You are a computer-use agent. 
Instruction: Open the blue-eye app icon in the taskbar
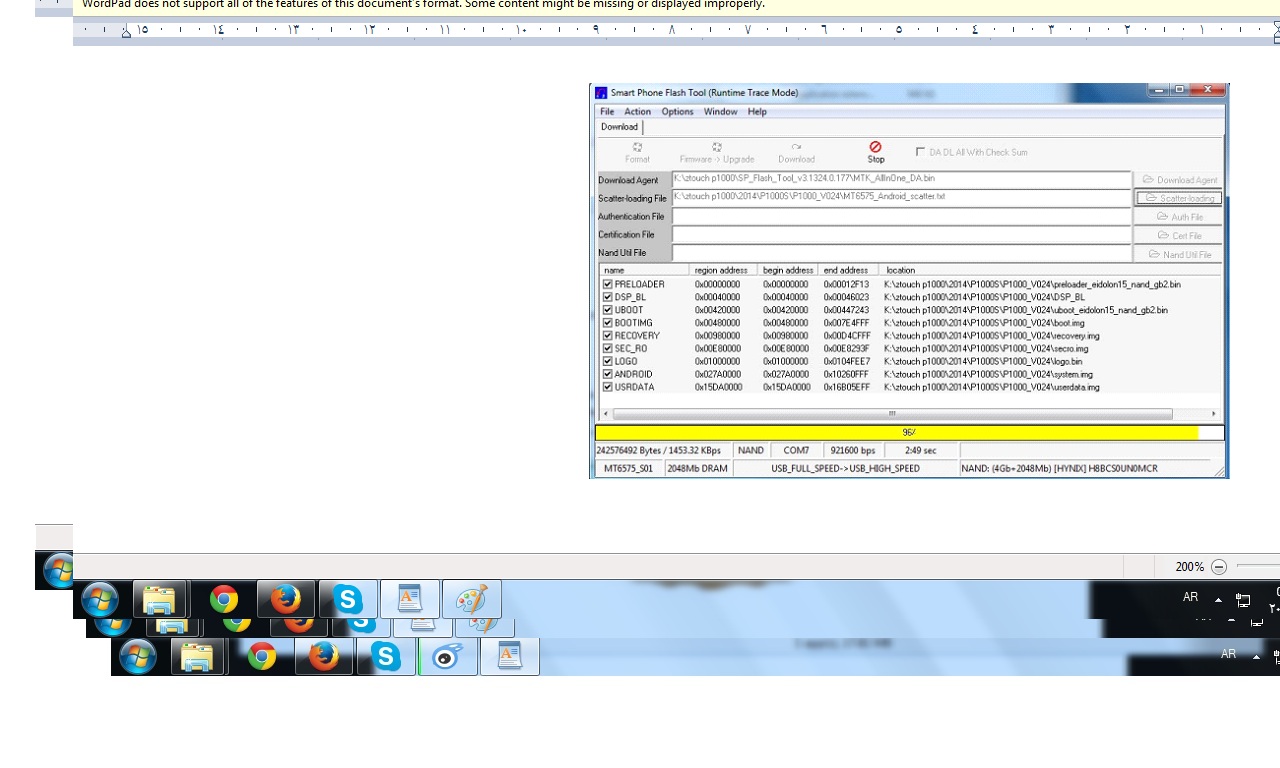(x=447, y=656)
